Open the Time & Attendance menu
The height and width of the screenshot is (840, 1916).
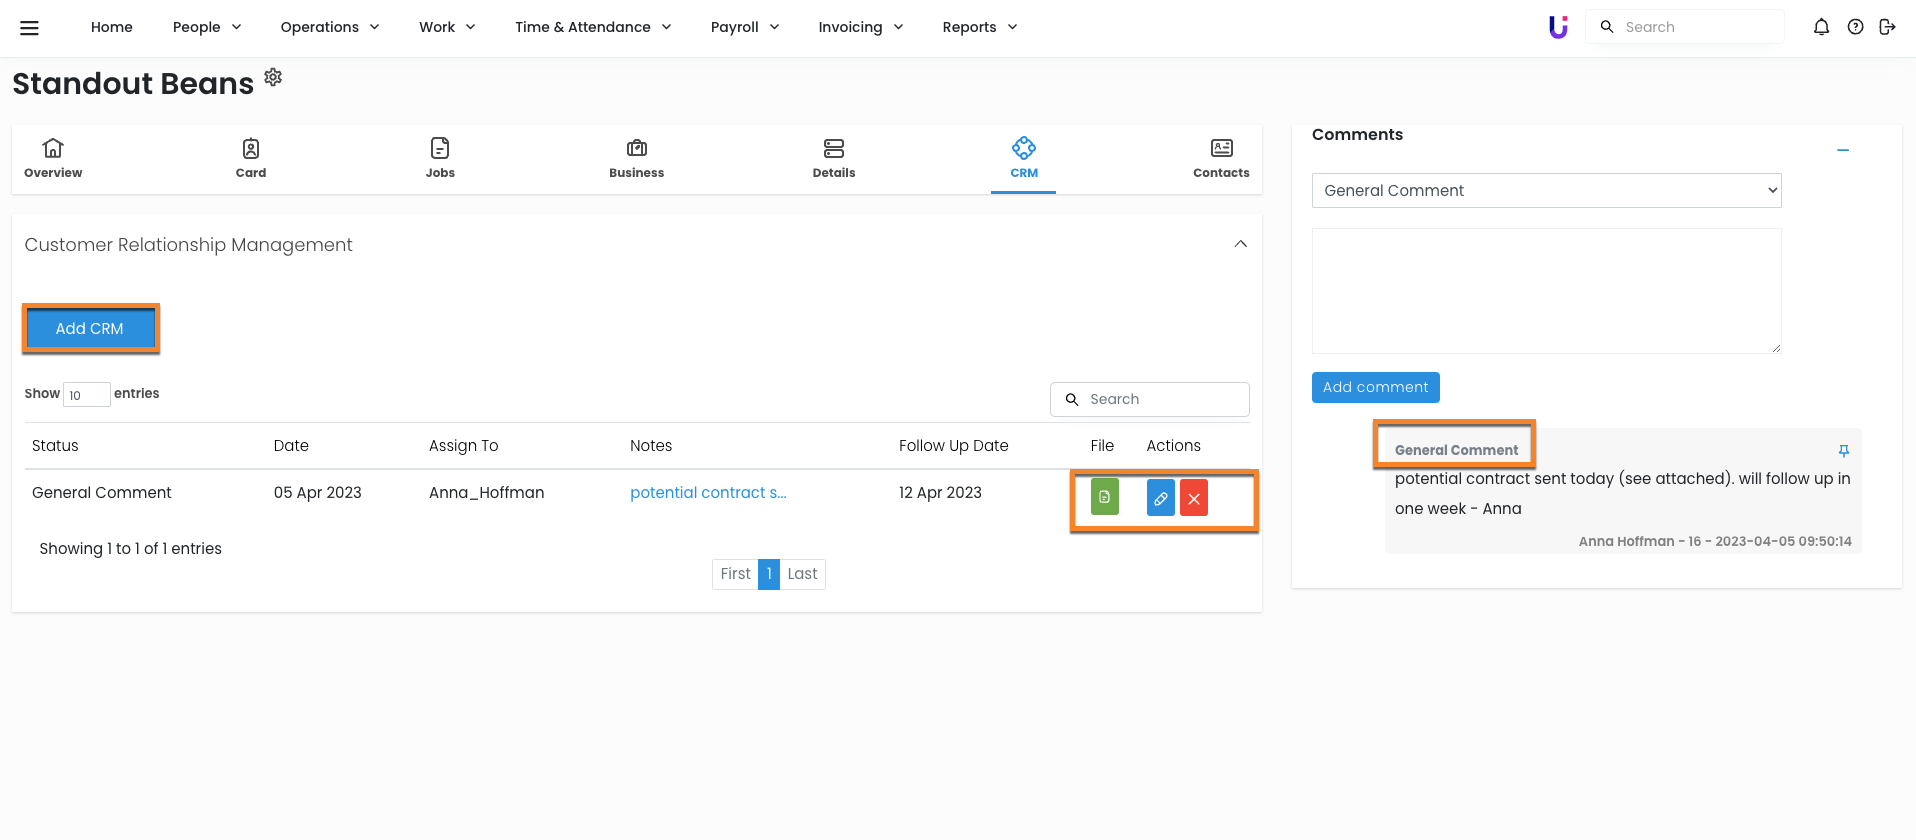click(x=592, y=27)
